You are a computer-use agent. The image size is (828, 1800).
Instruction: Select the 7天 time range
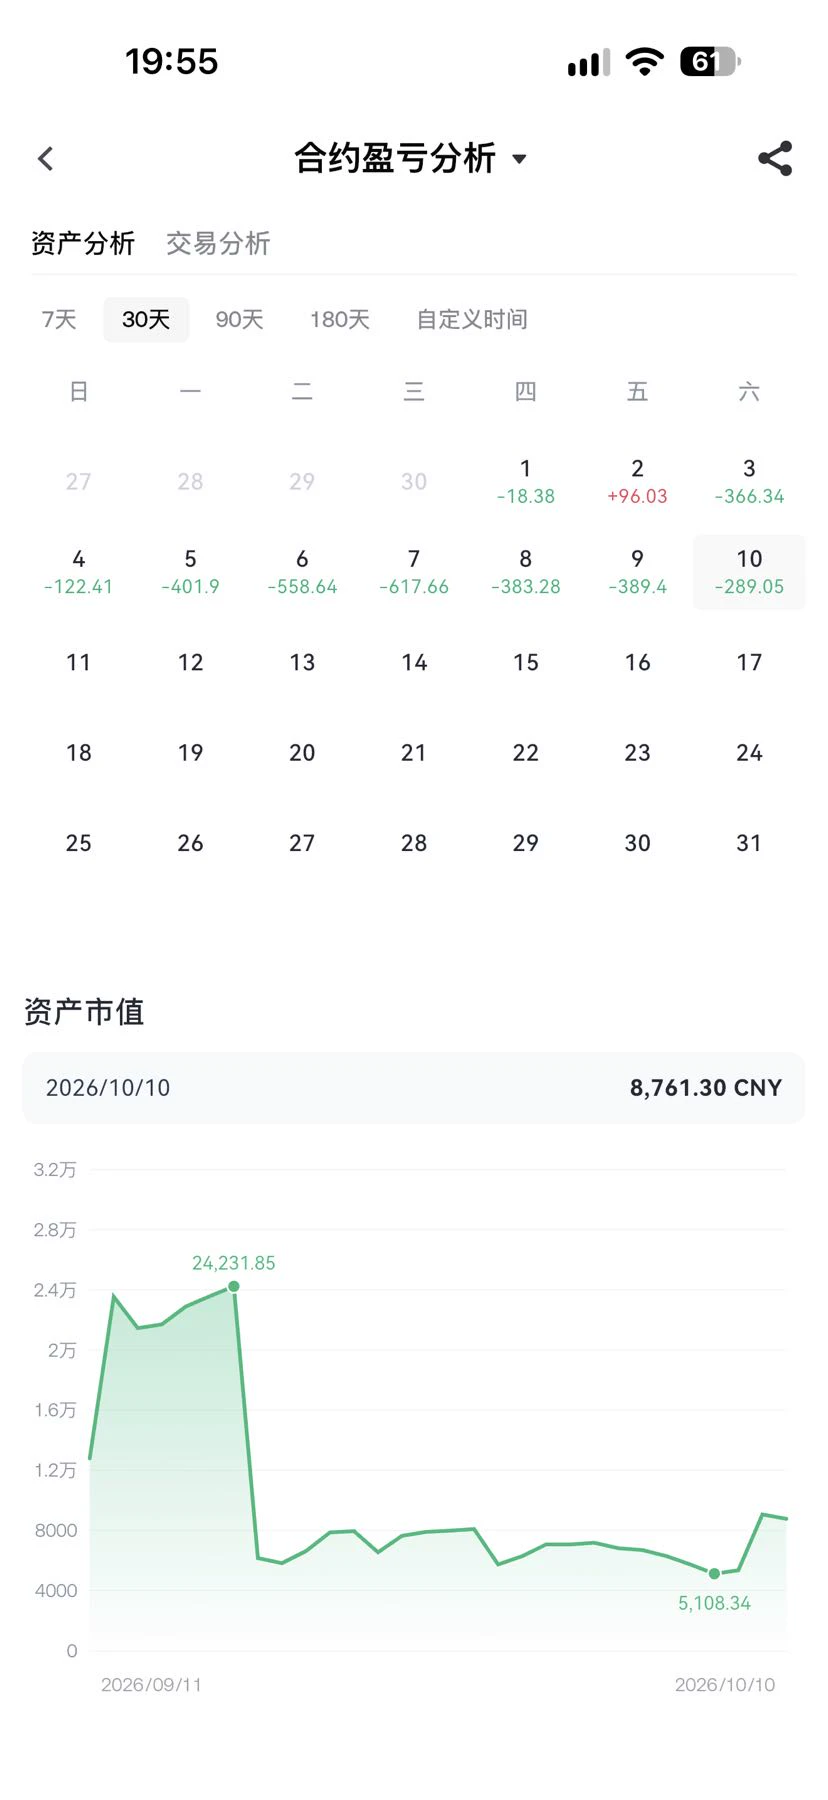click(x=59, y=319)
